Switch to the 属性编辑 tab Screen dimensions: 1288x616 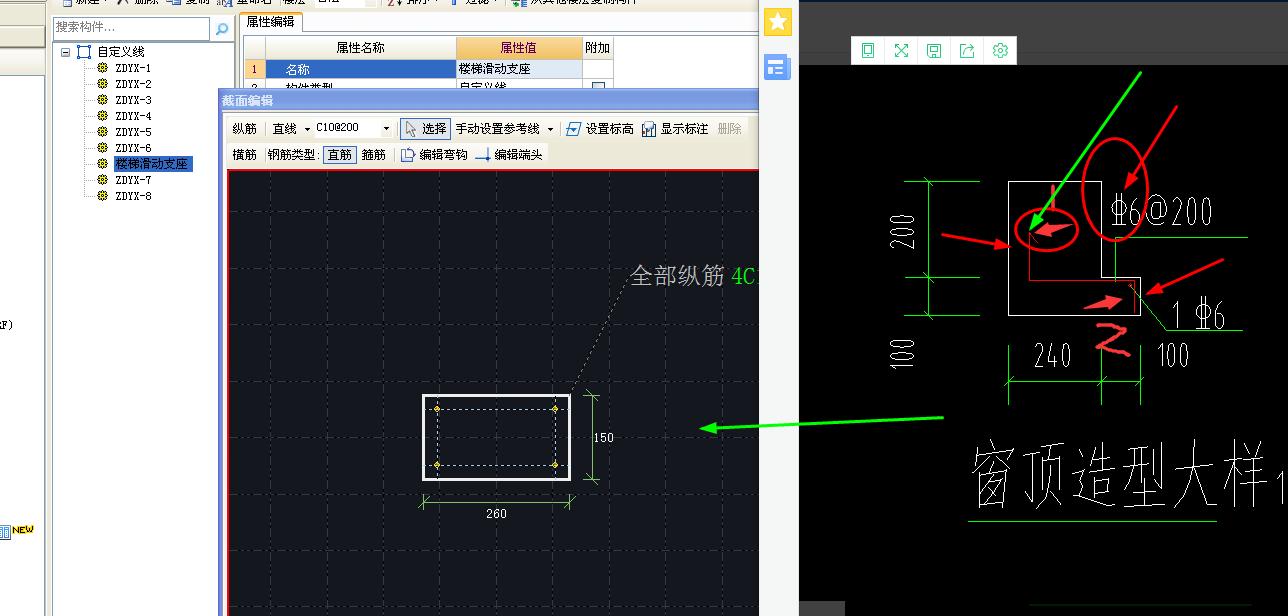point(270,21)
